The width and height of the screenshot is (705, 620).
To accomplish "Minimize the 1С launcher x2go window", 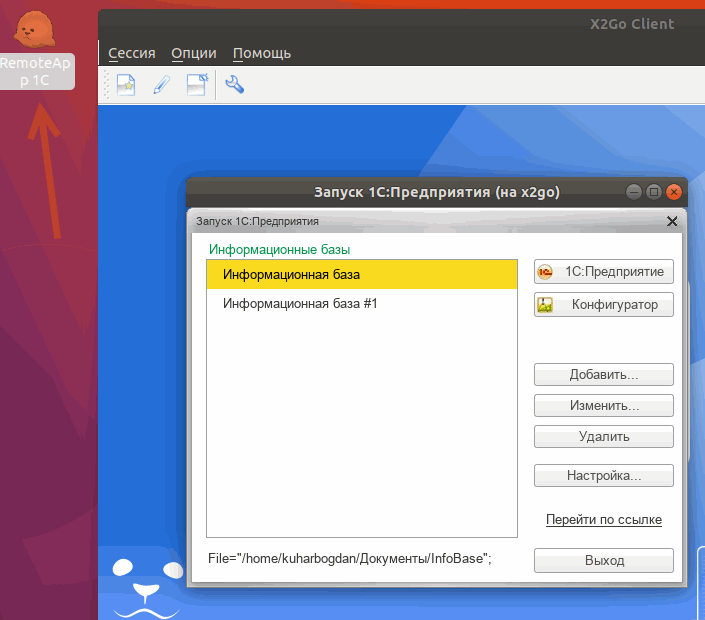I will [634, 192].
